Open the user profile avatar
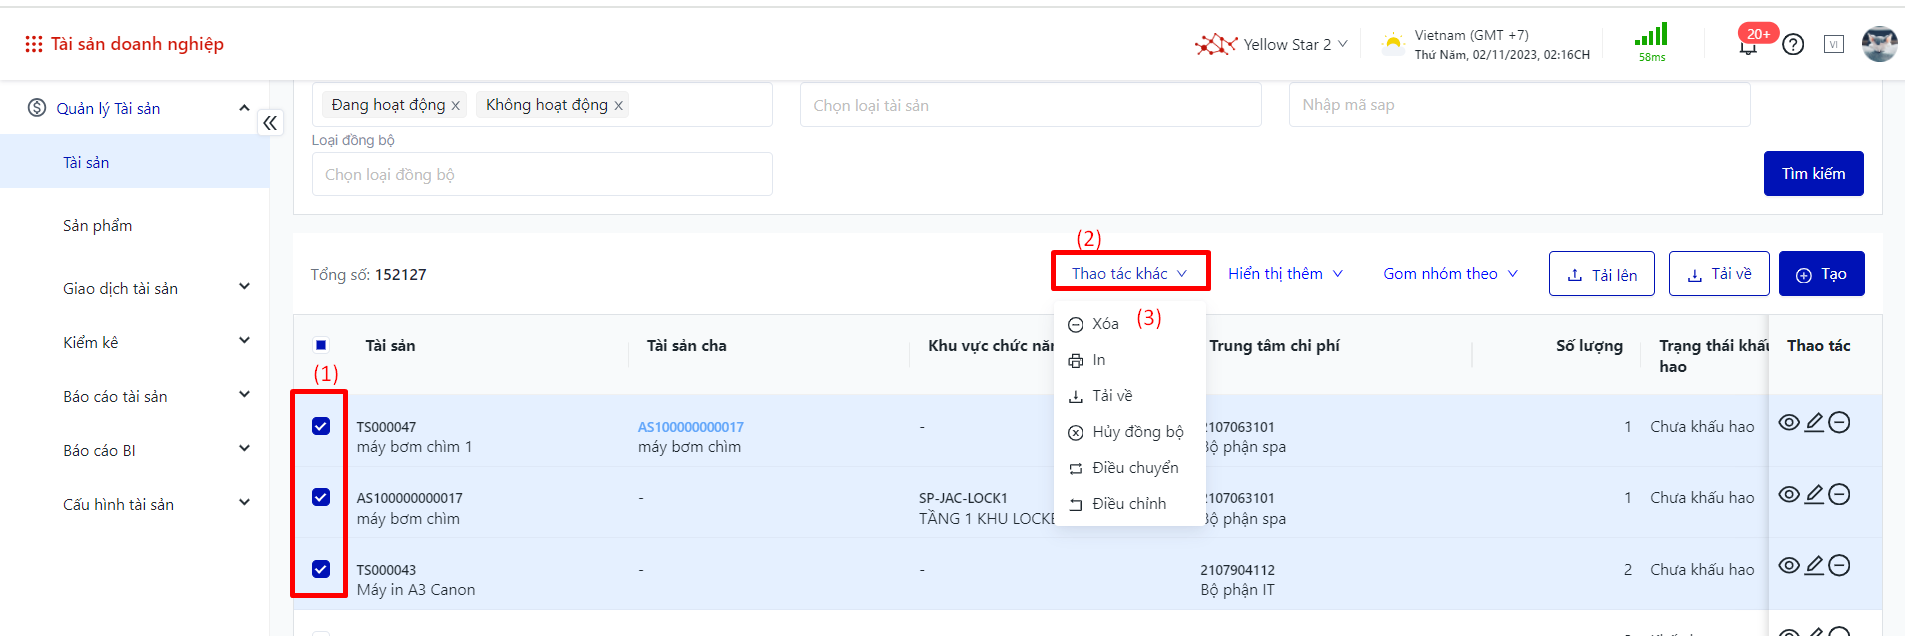This screenshot has width=1905, height=636. tap(1878, 44)
